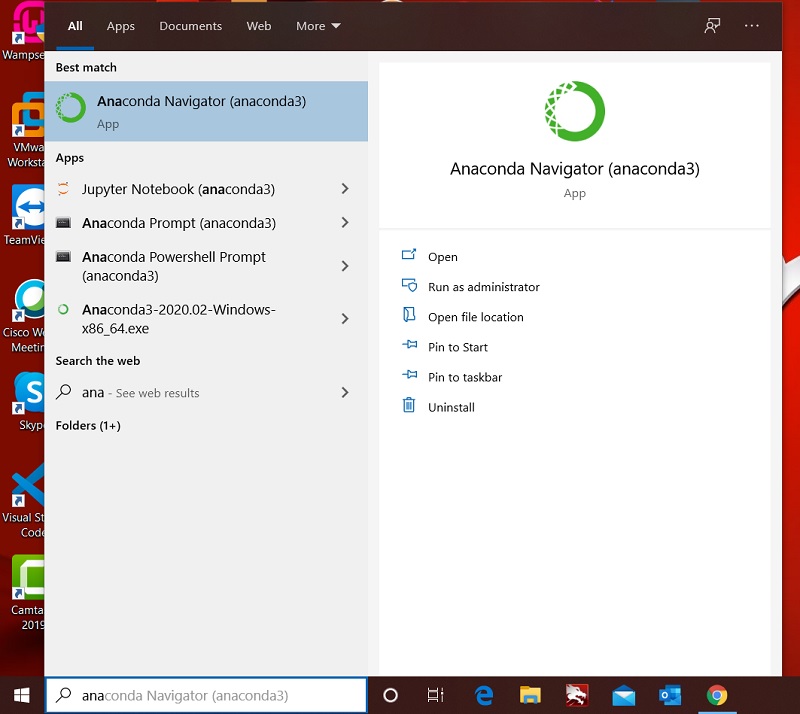The height and width of the screenshot is (714, 800).
Task: Choose Uninstall in the preview pane
Action: tap(451, 408)
